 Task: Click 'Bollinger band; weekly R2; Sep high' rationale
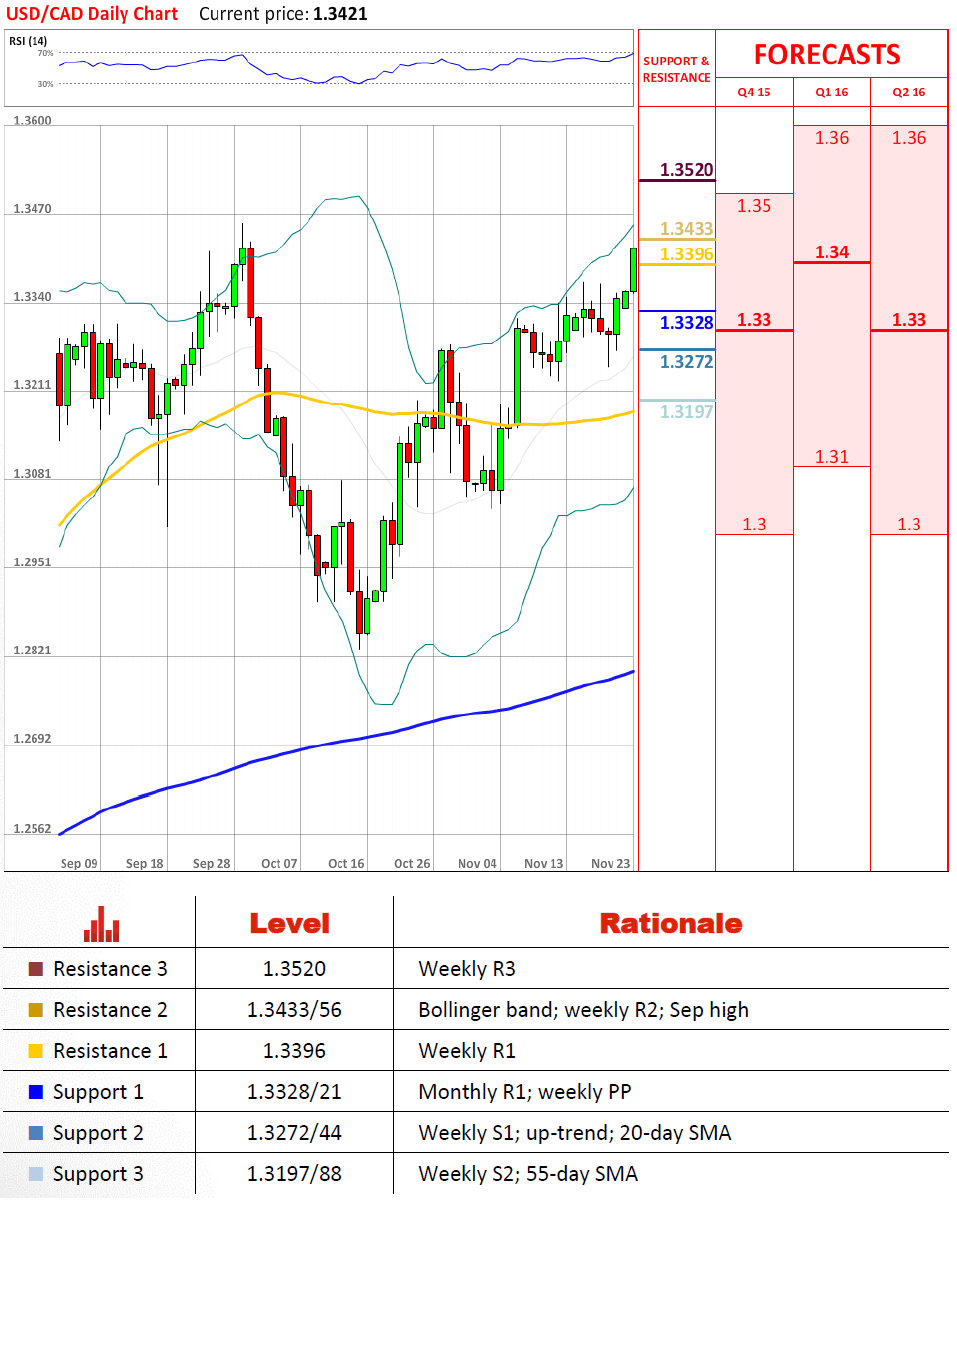[x=583, y=1010]
